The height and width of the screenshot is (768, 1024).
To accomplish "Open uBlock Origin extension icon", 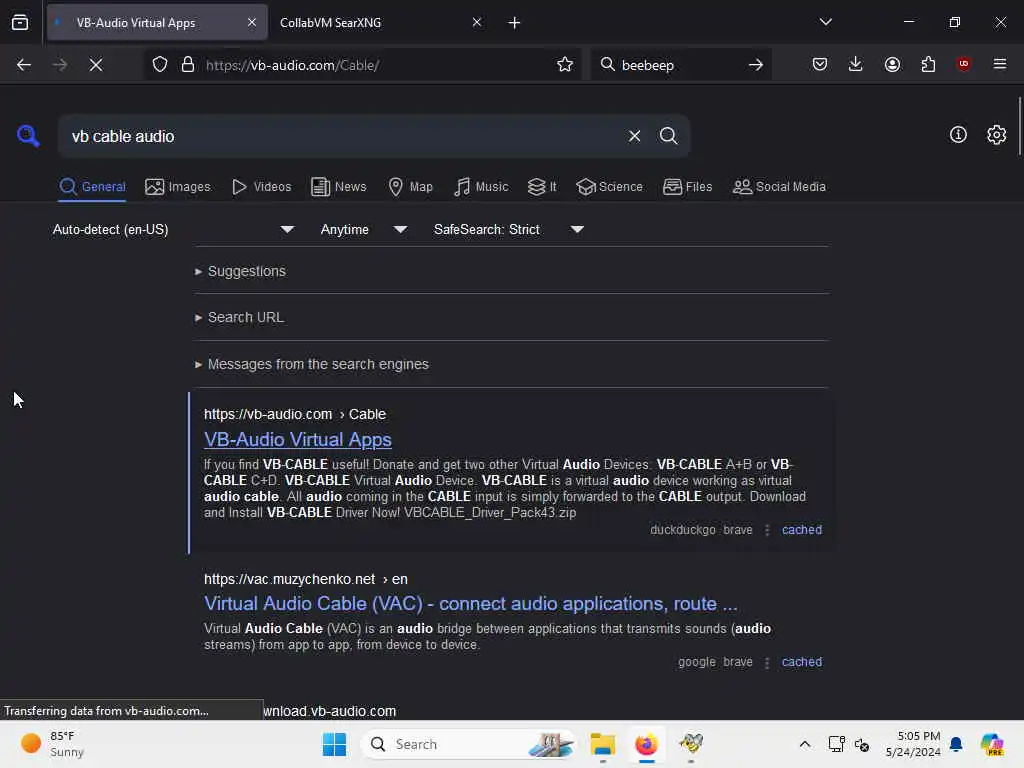I will (963, 64).
